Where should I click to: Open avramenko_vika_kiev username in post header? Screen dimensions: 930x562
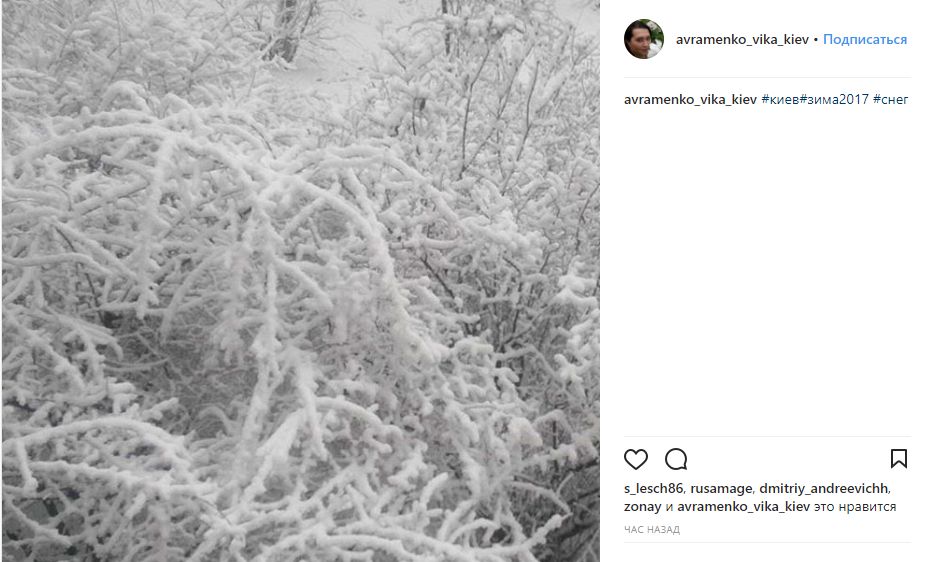742,39
